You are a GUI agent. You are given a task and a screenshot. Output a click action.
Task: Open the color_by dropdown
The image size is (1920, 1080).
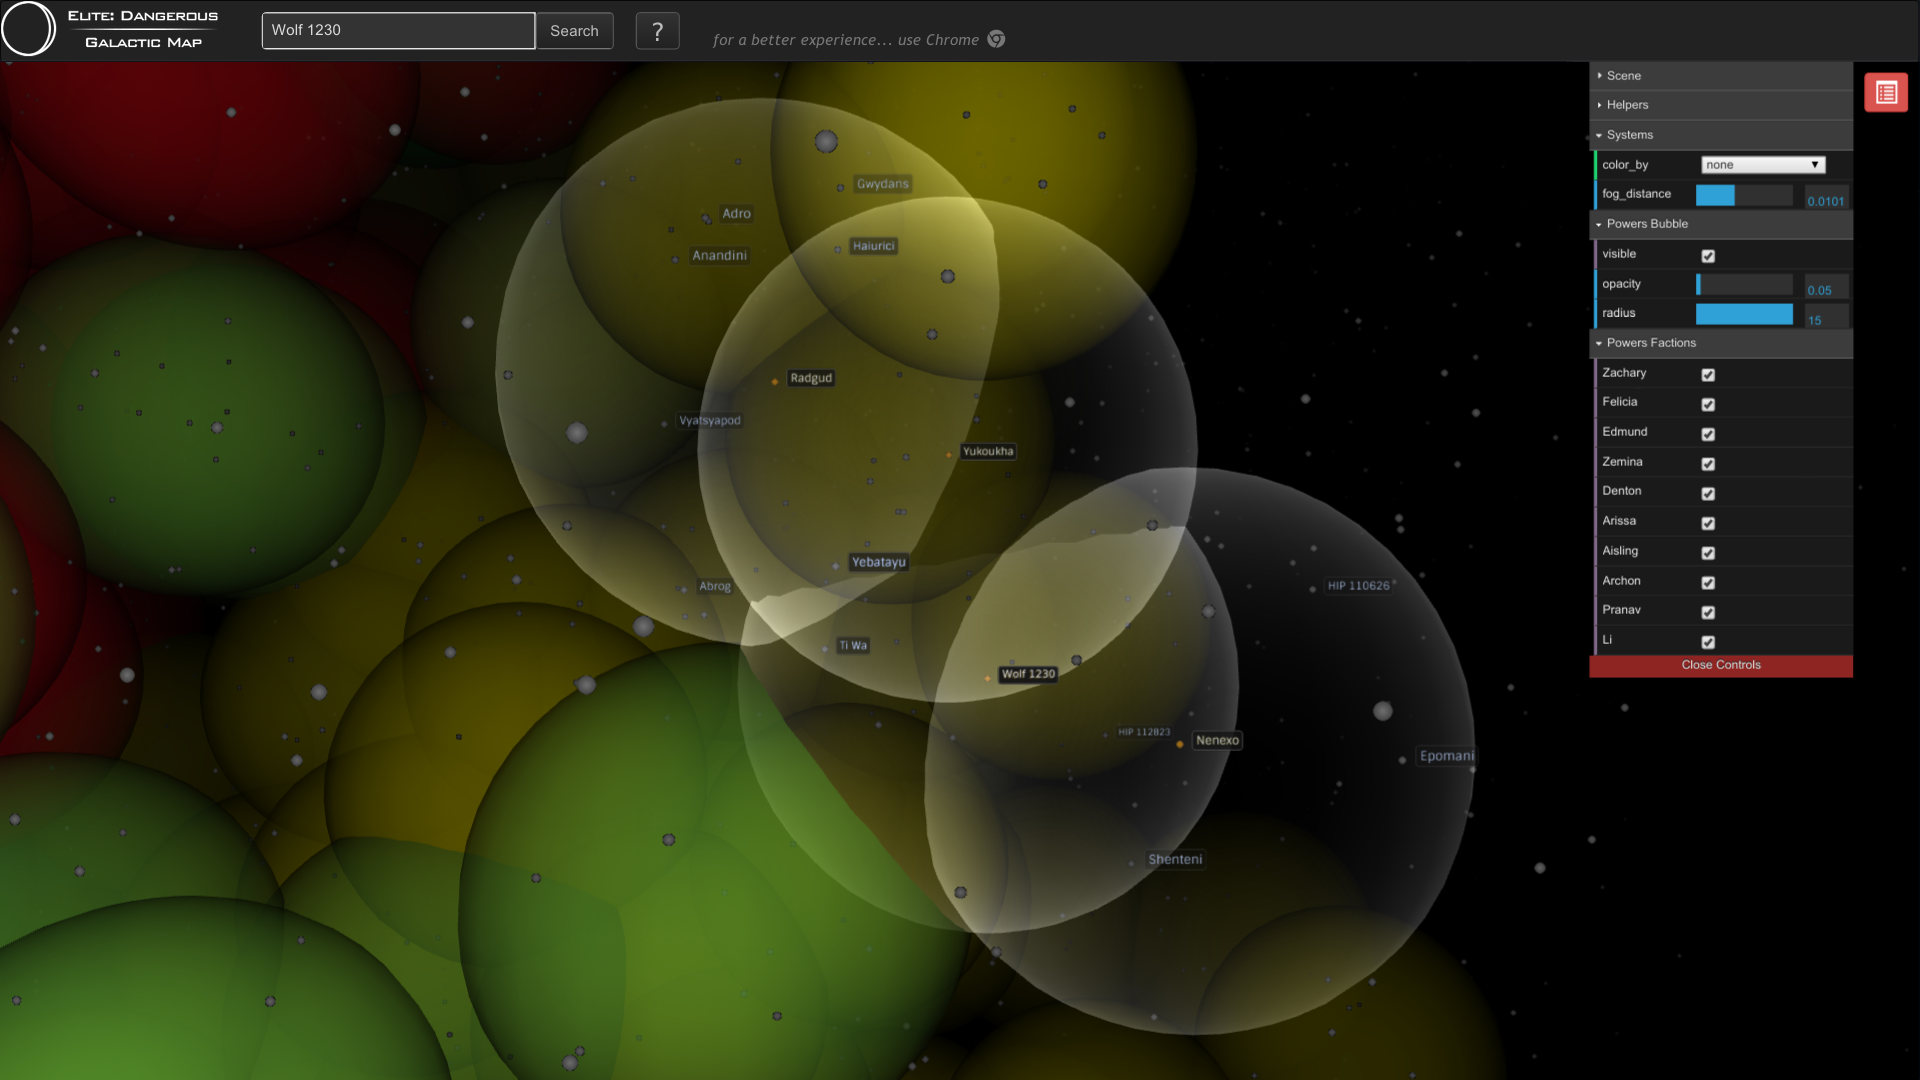tap(1763, 165)
